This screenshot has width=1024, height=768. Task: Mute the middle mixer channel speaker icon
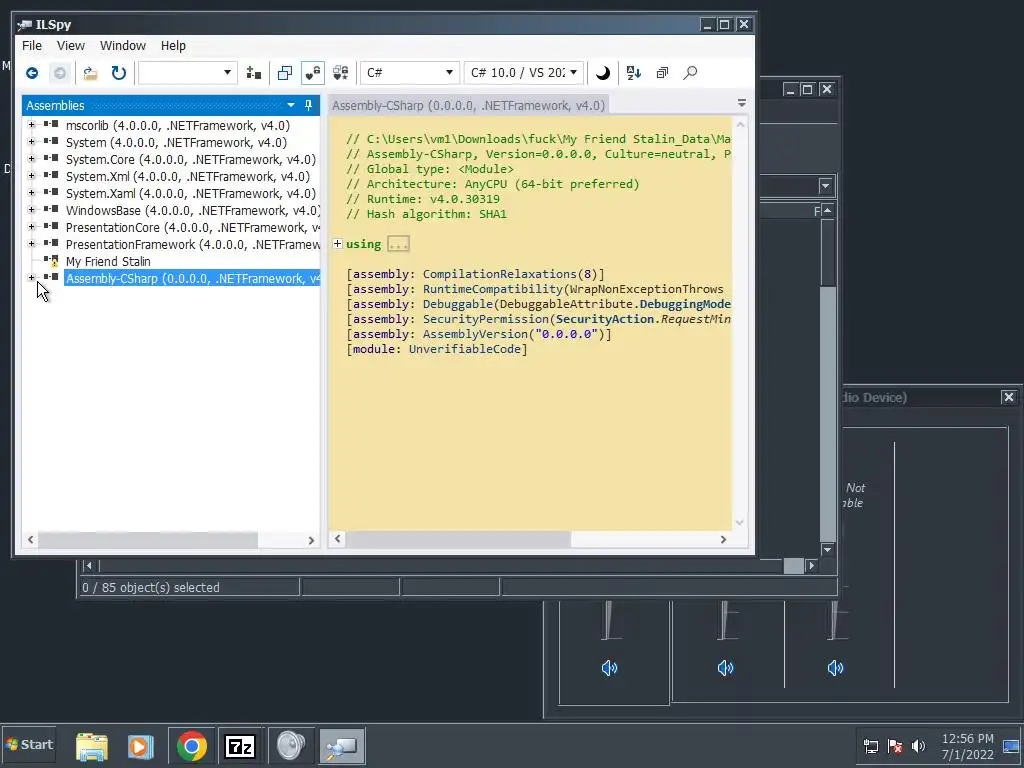point(726,667)
